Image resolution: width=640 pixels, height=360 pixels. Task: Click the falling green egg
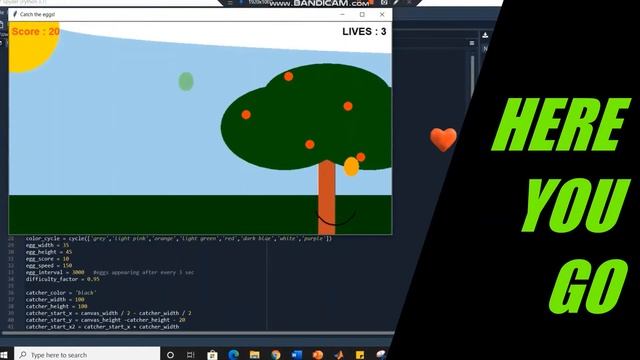coord(186,82)
